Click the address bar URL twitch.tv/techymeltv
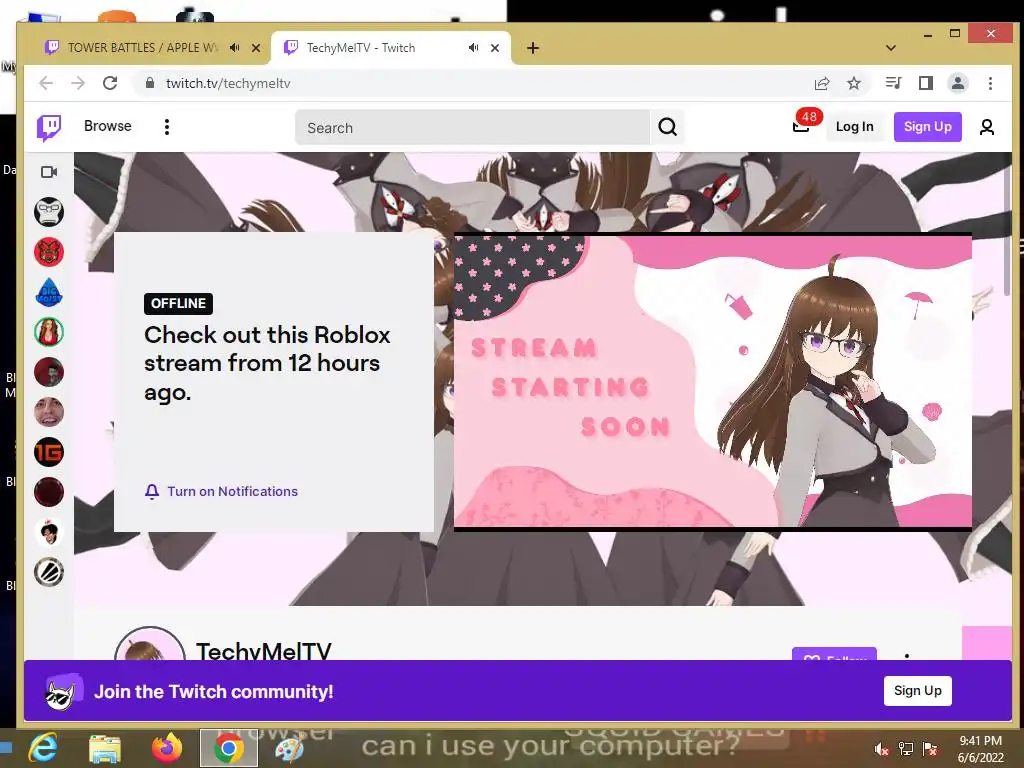 (228, 84)
